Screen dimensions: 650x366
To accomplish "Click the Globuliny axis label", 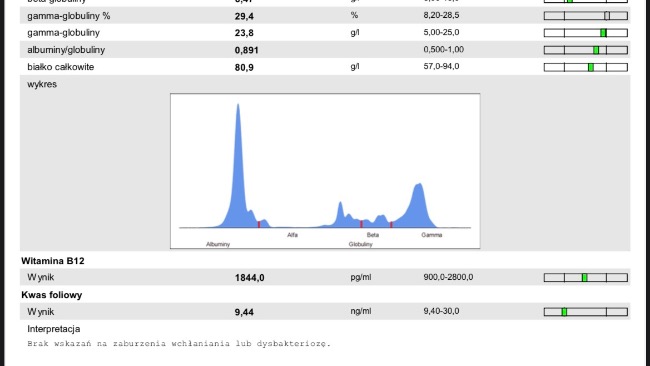I will pyautogui.click(x=361, y=245).
